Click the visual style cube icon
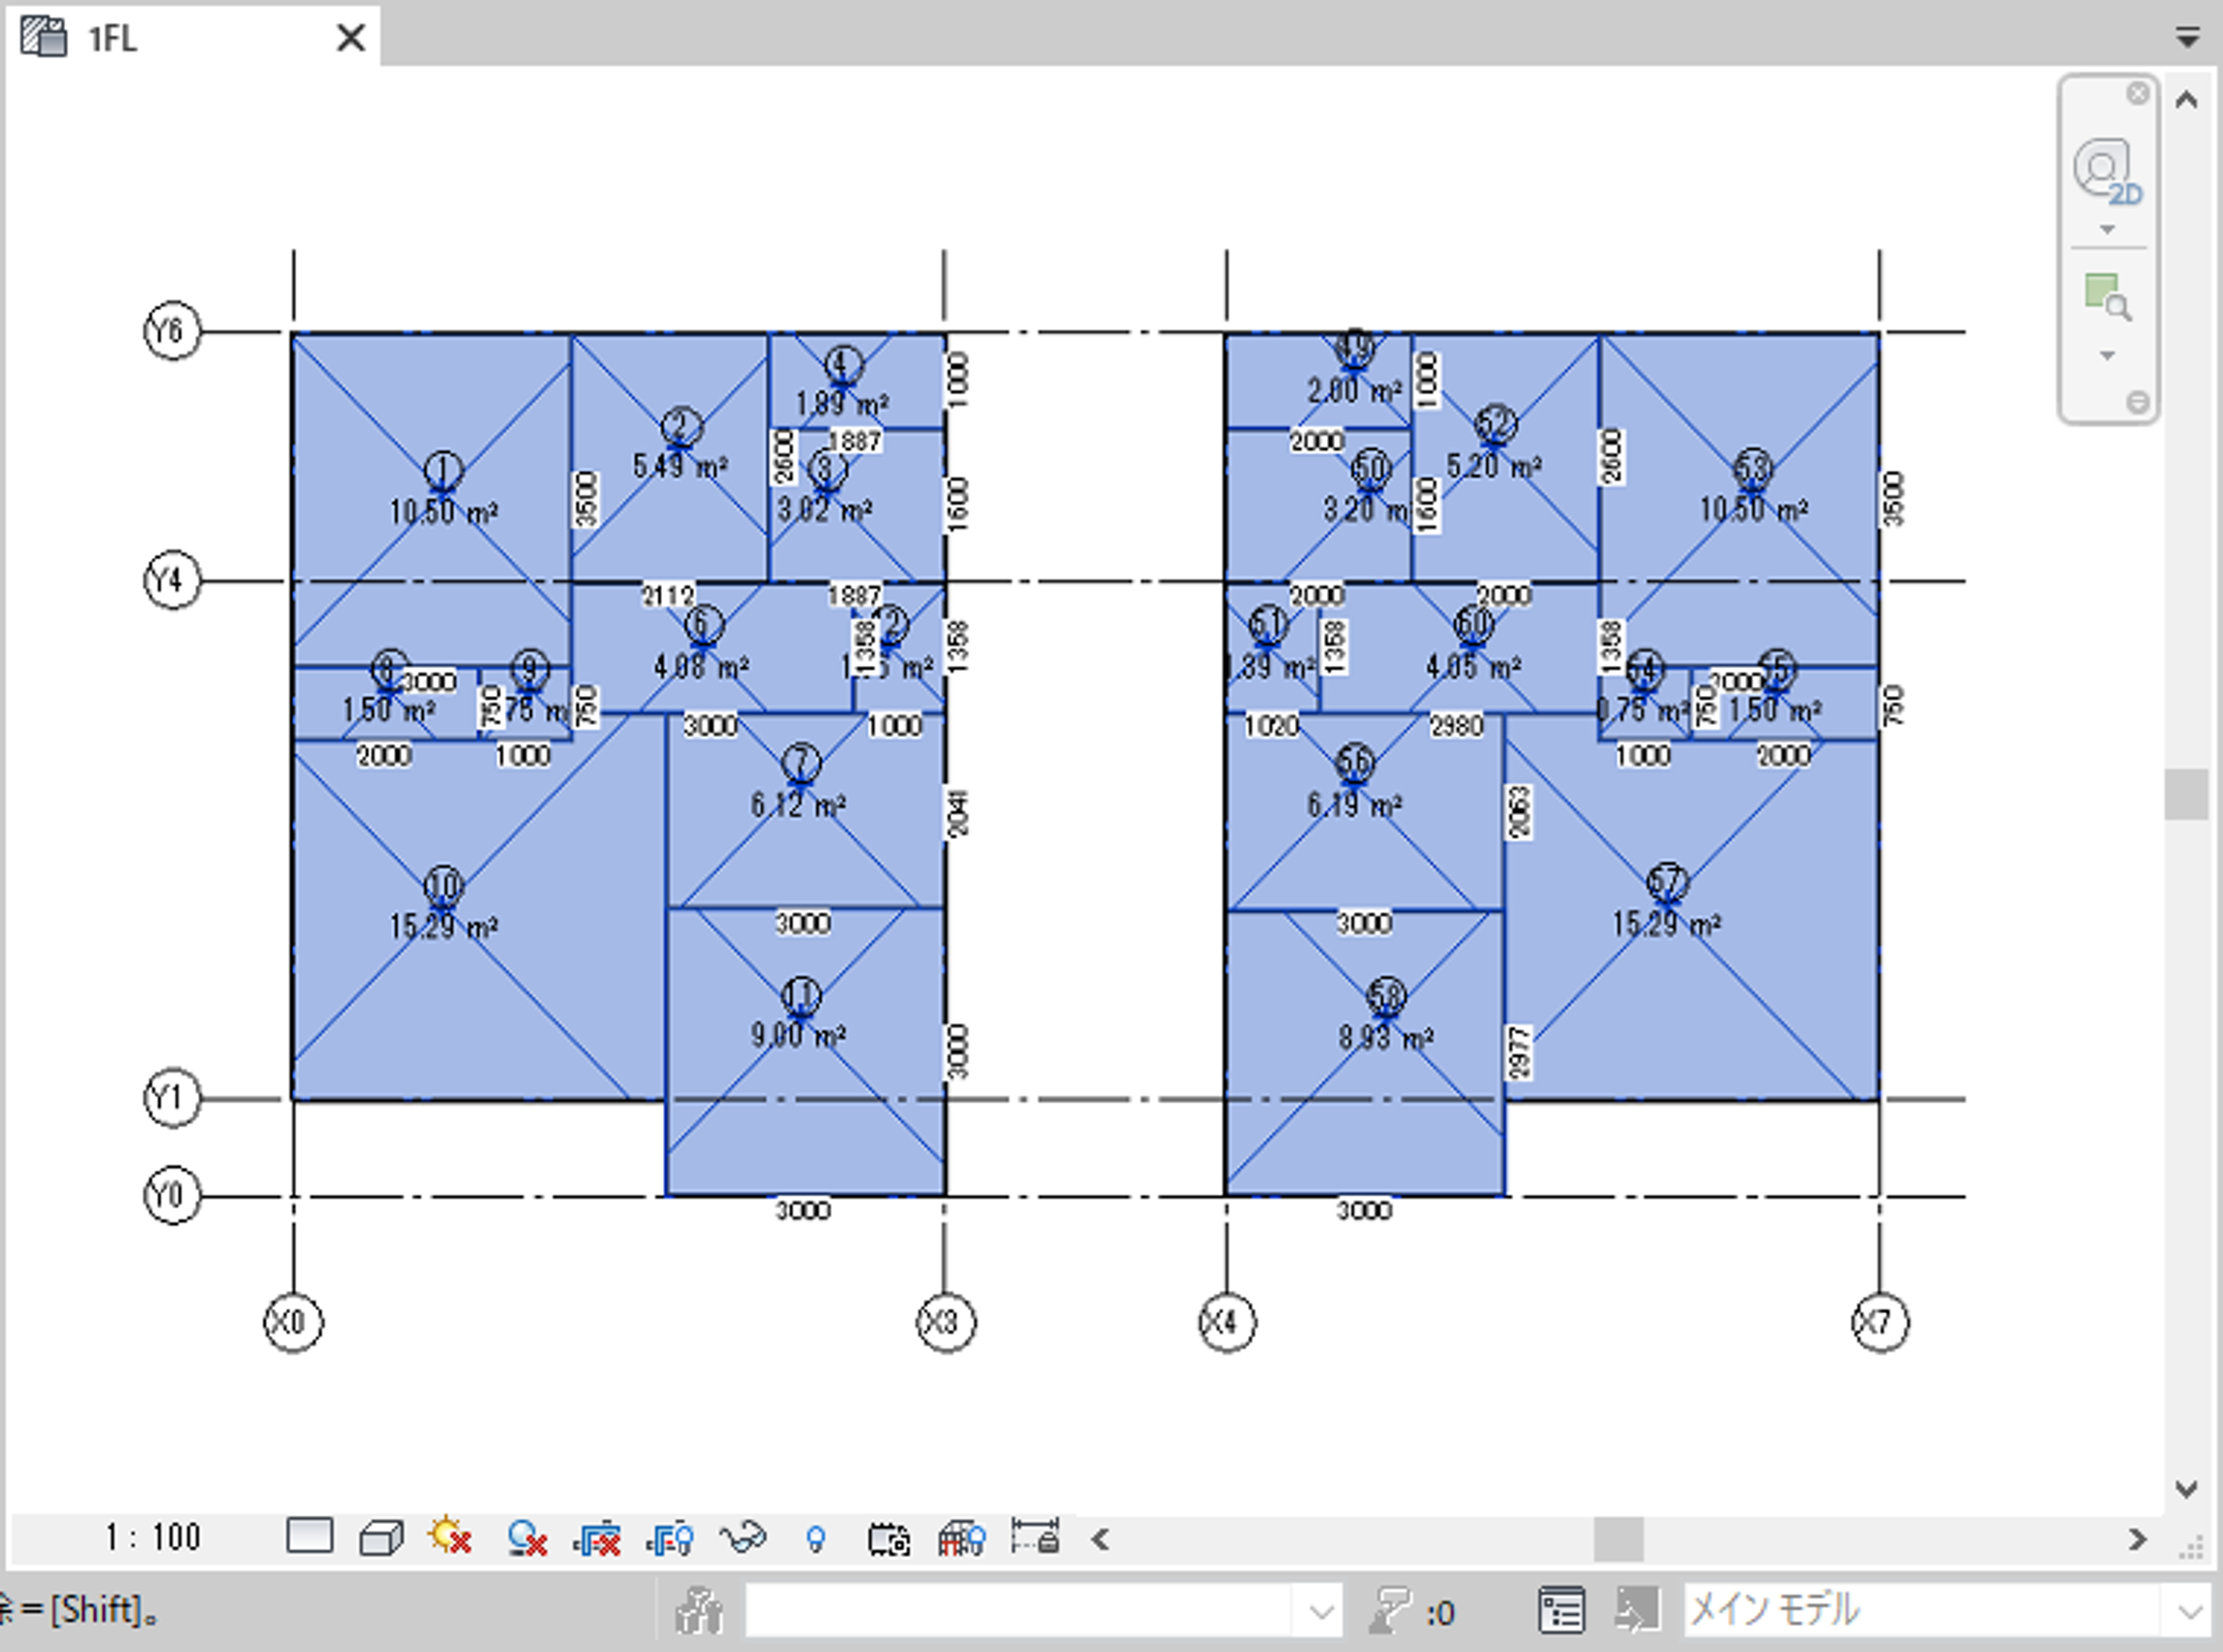 (x=381, y=1537)
